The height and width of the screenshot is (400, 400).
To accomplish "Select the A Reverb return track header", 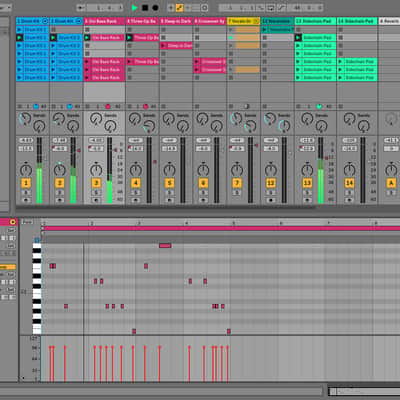I will pos(389,21).
